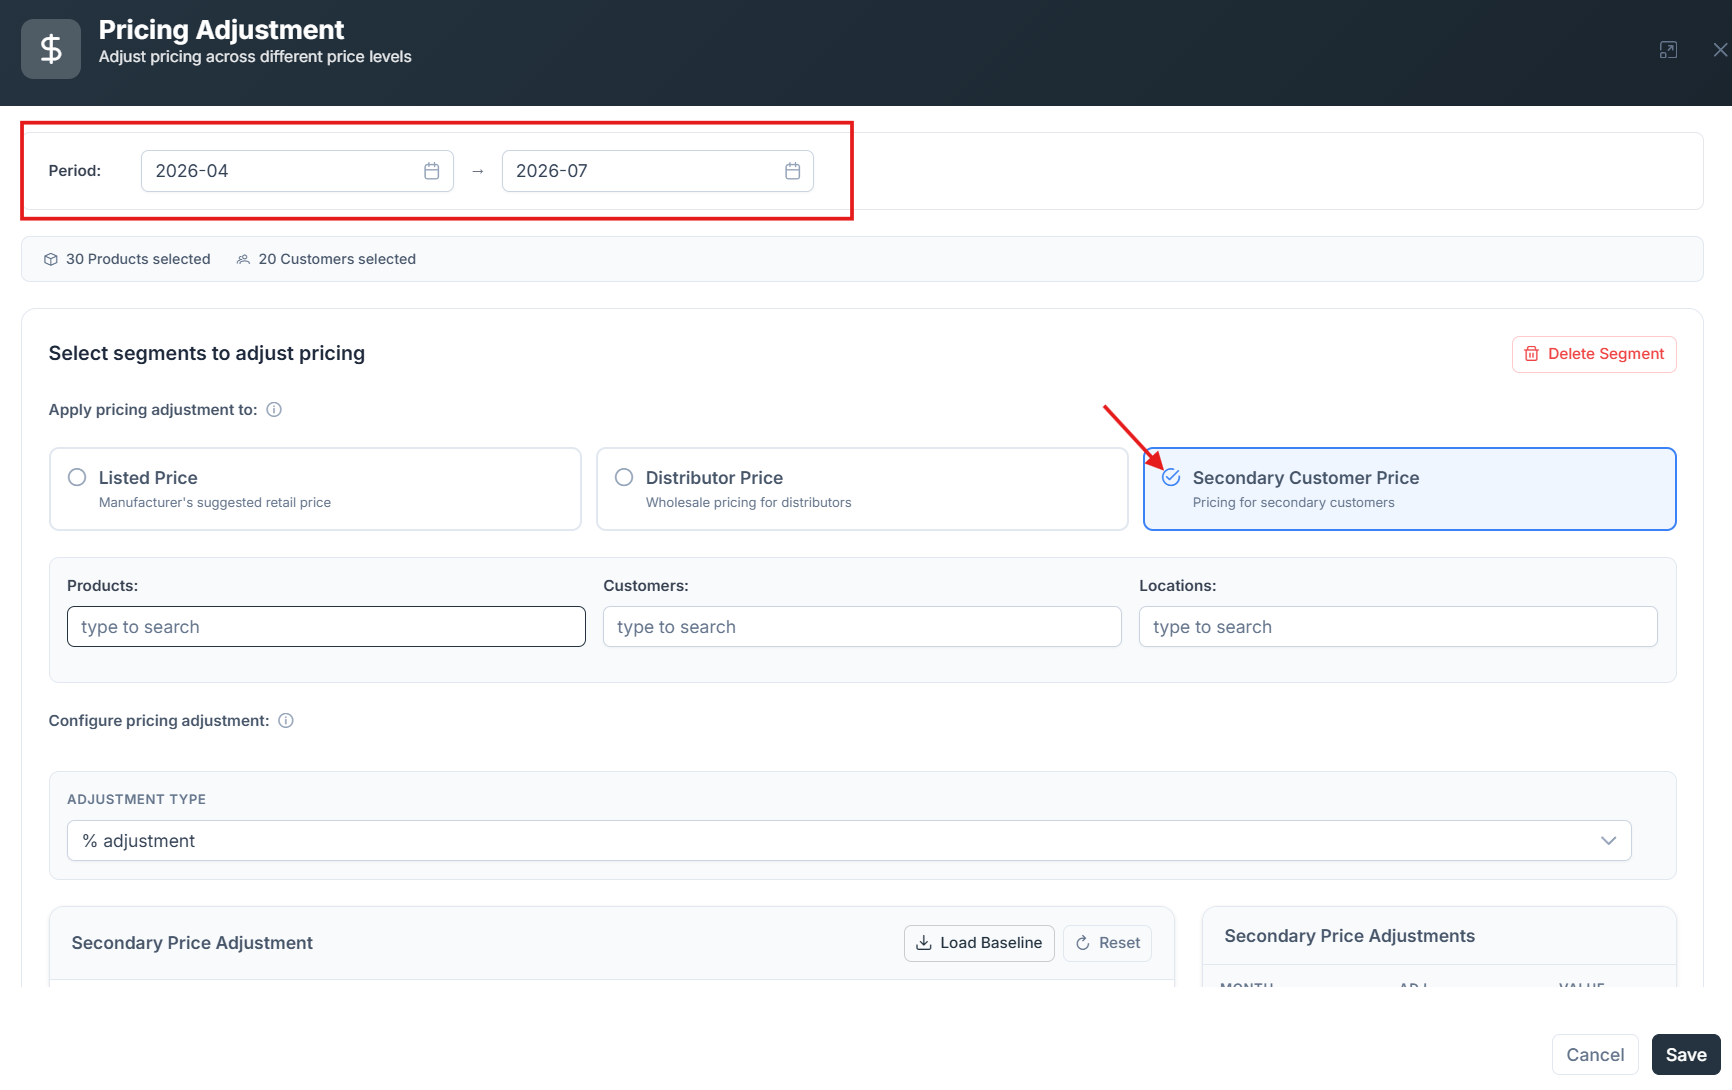Focus the Locations search field

(x=1398, y=627)
